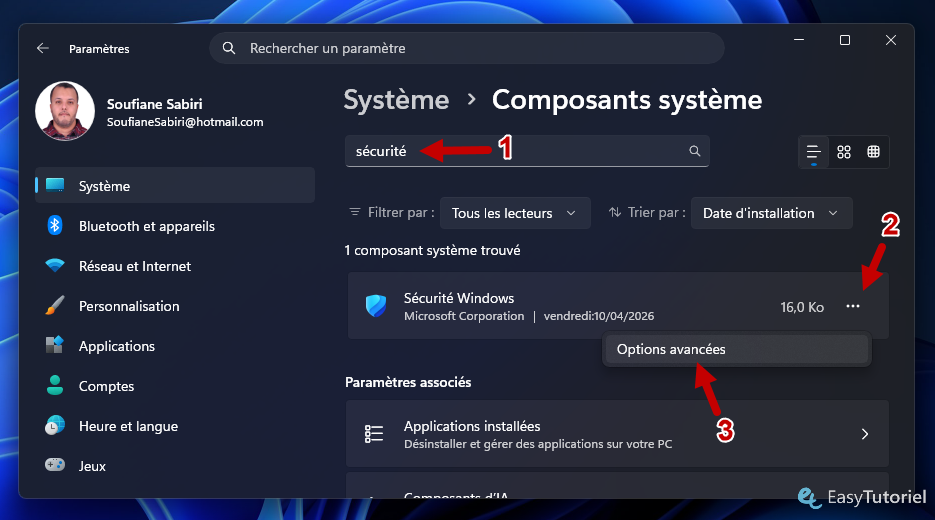The height and width of the screenshot is (520, 935).
Task: Choose Options avancées from the context menu
Action: pos(736,349)
